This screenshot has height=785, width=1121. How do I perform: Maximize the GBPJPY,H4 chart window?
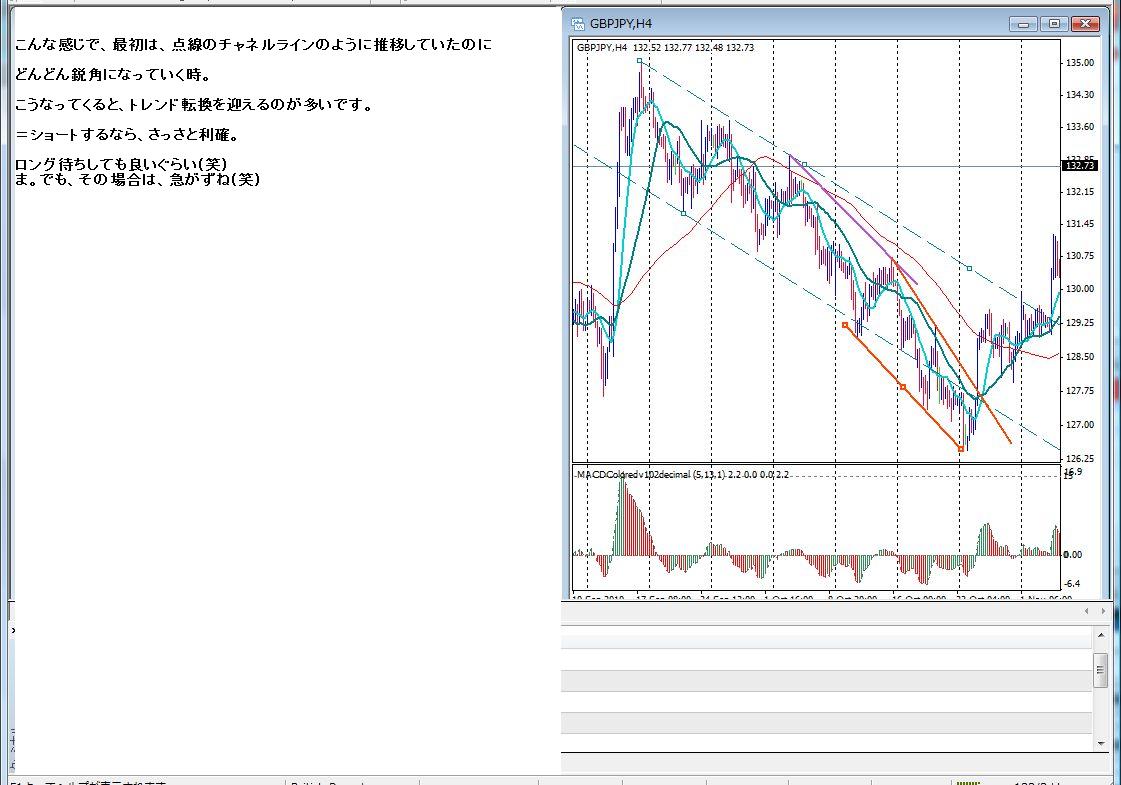click(1054, 24)
